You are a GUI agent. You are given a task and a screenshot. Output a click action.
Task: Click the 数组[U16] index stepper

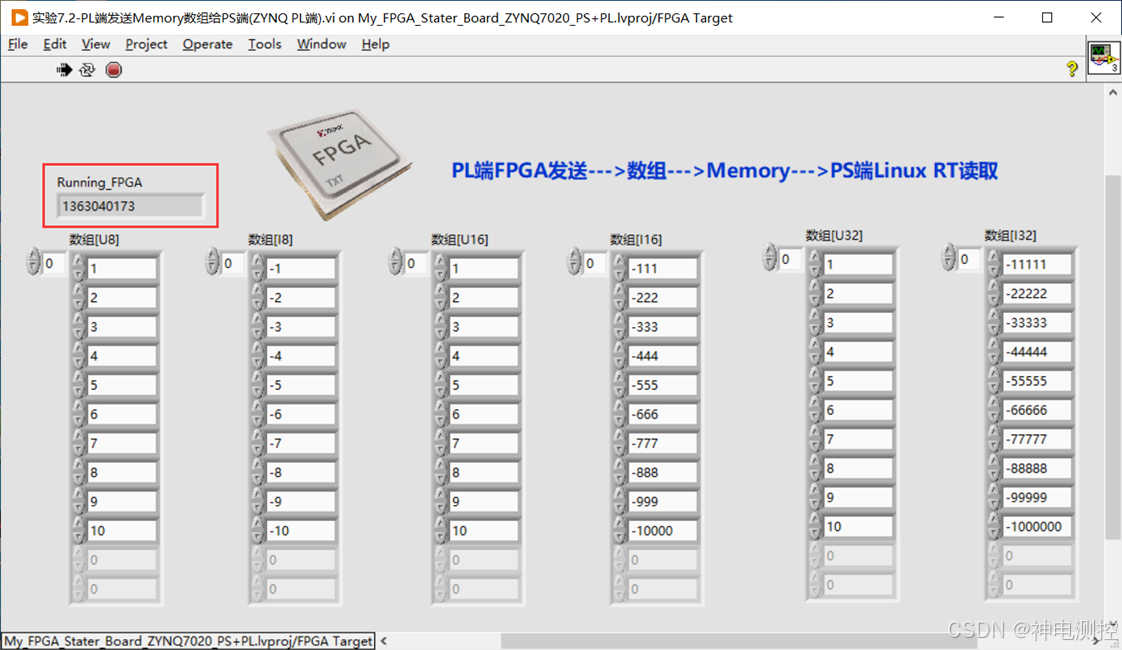(x=395, y=262)
